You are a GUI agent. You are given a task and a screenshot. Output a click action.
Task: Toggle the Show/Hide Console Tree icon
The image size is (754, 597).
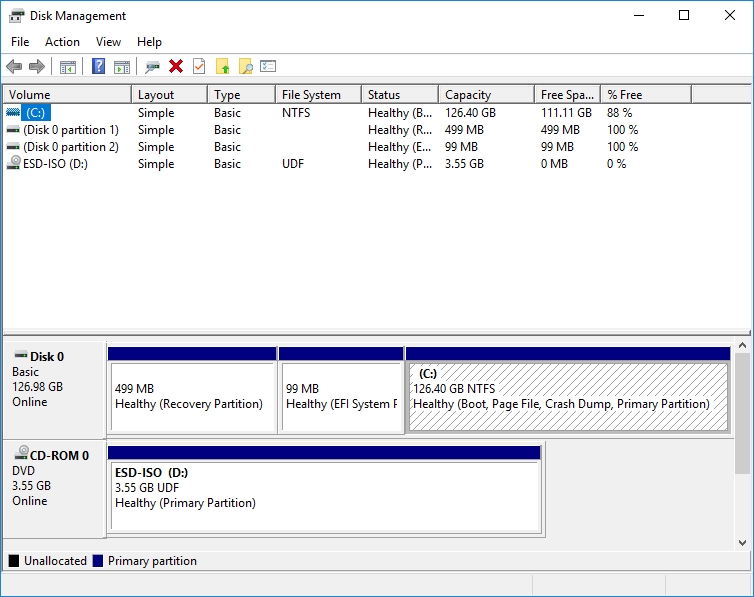tap(68, 67)
